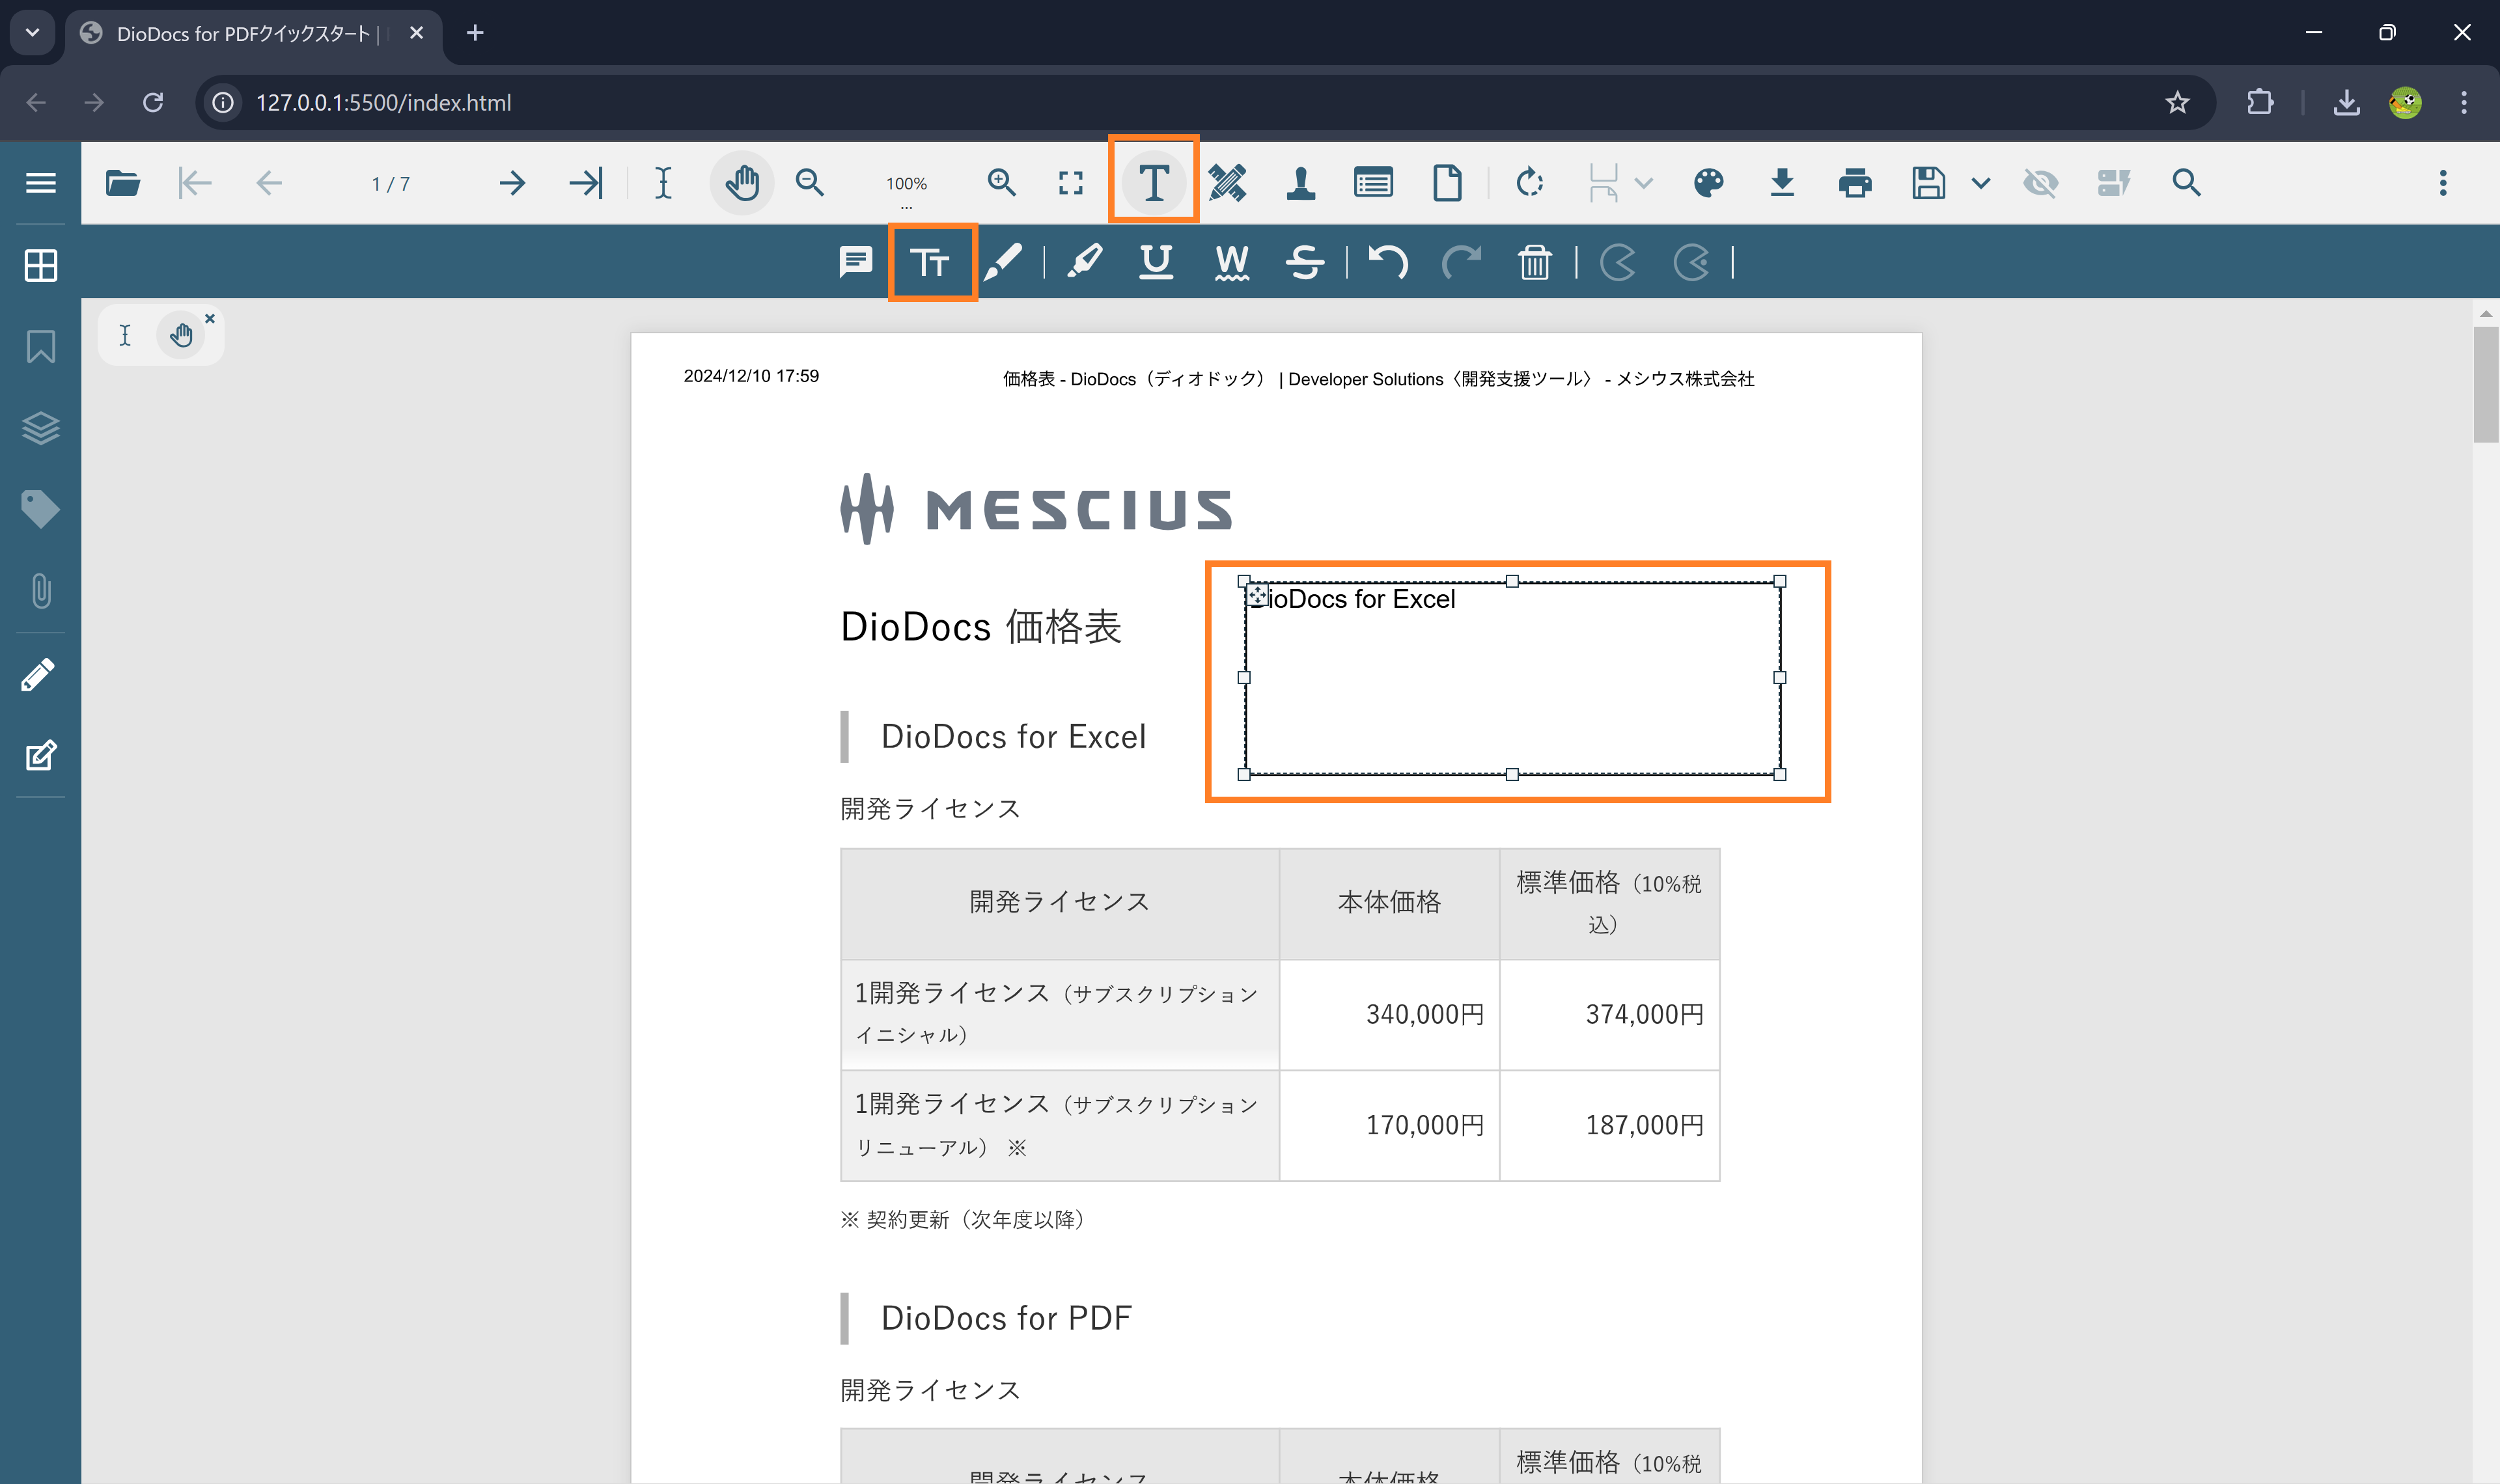Click the 340,000円 price cell
2500x1484 pixels.
click(x=1390, y=1015)
